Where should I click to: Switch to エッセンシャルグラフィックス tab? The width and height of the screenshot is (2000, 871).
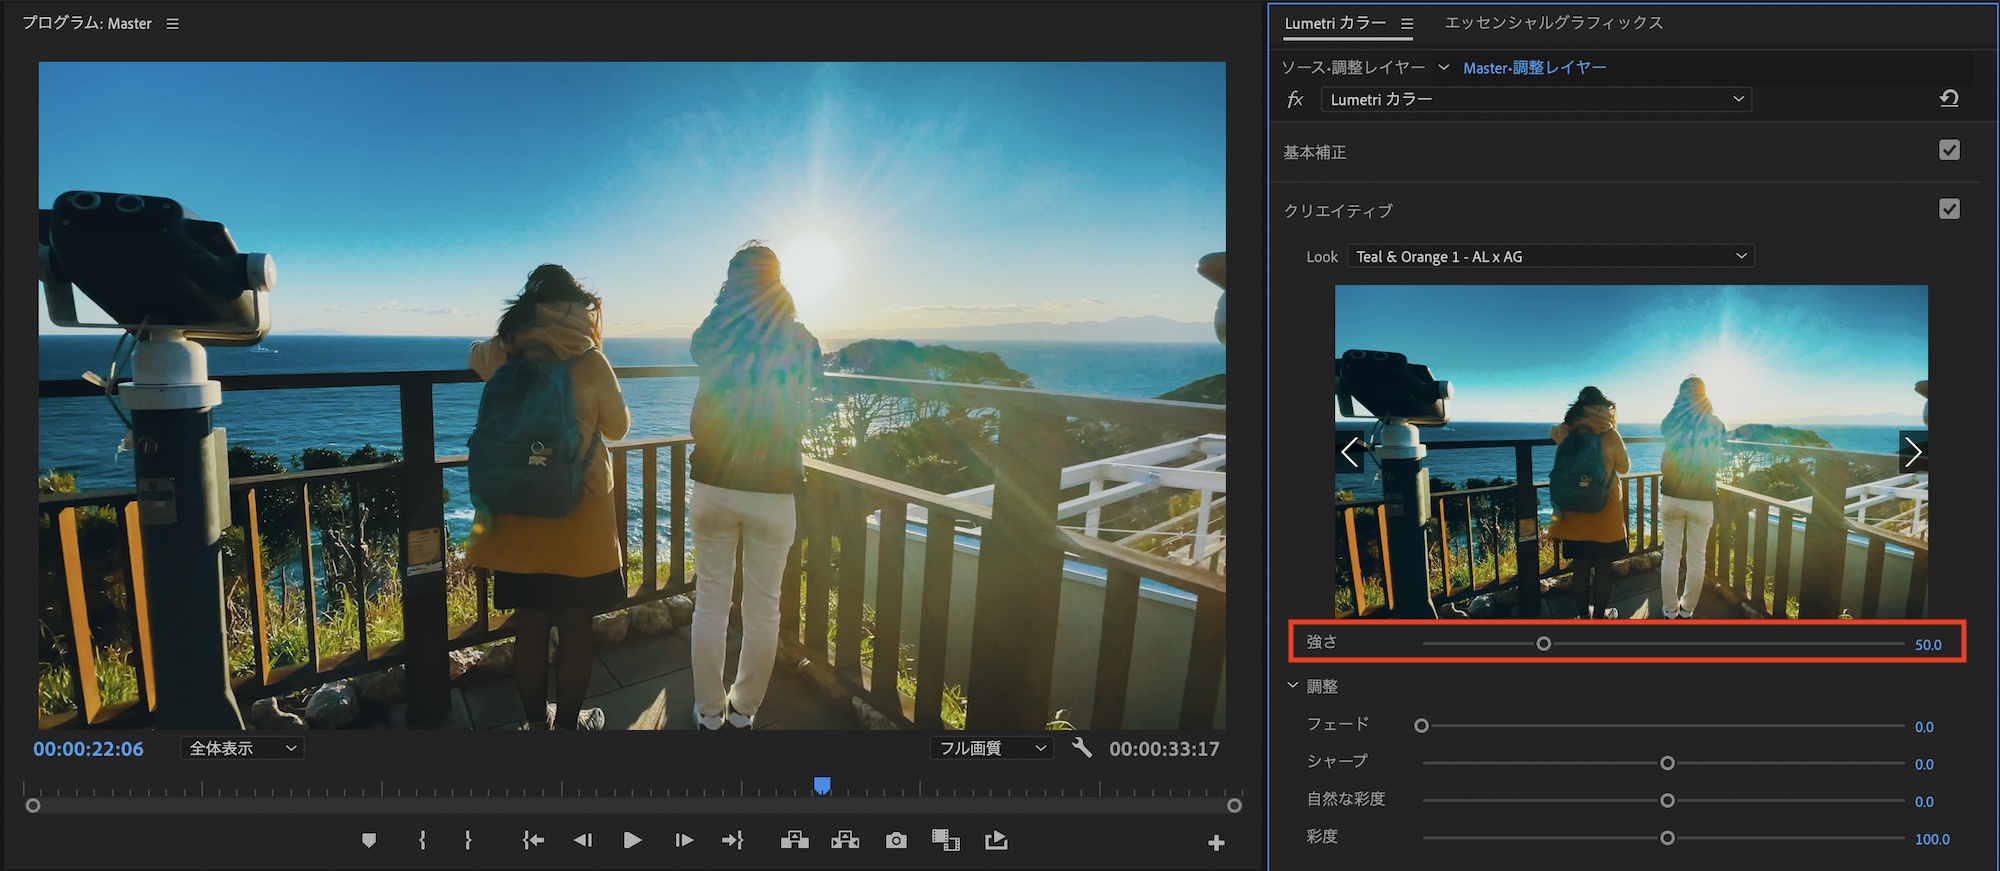(x=1553, y=23)
